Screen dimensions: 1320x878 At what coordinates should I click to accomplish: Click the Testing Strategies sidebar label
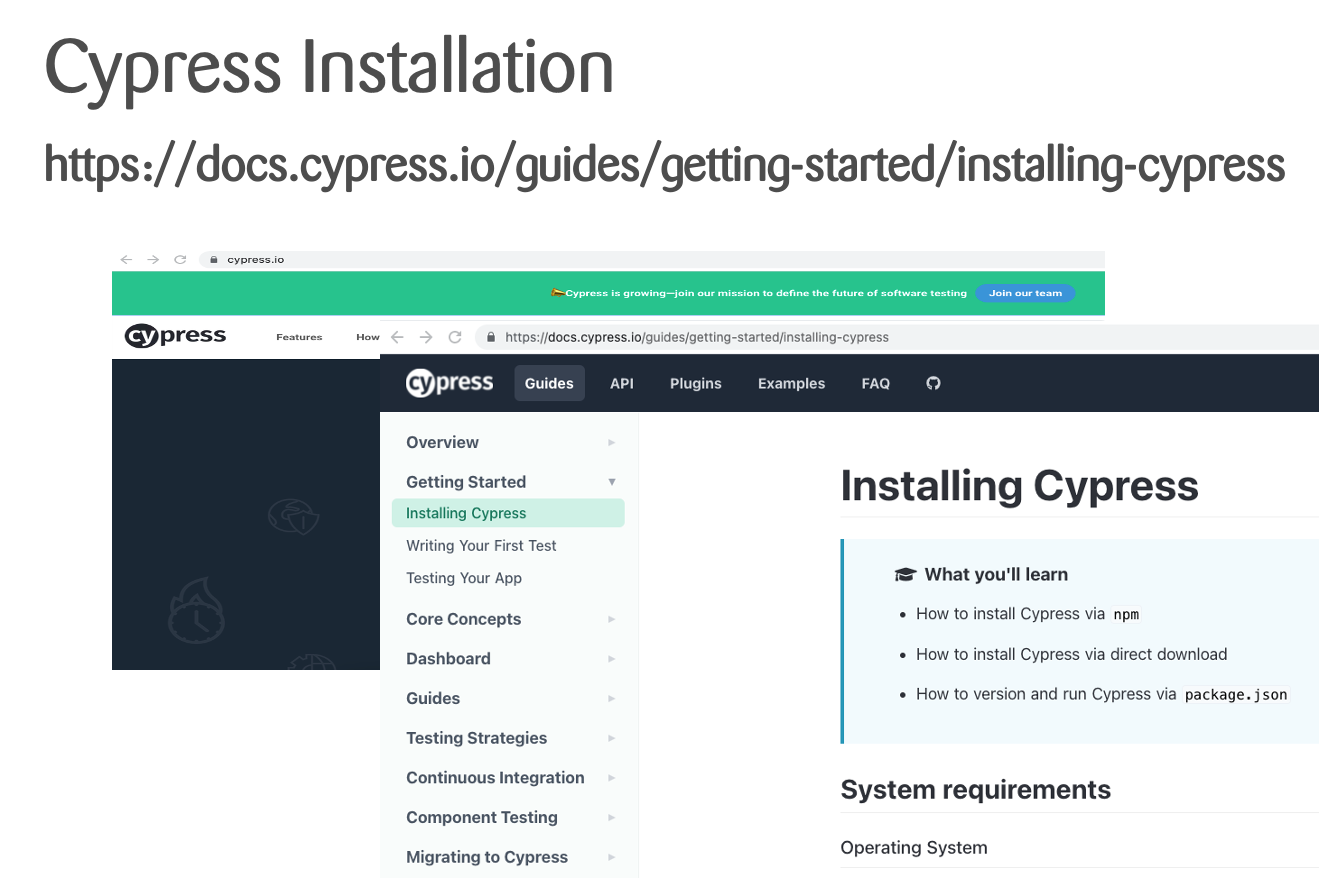tap(476, 738)
